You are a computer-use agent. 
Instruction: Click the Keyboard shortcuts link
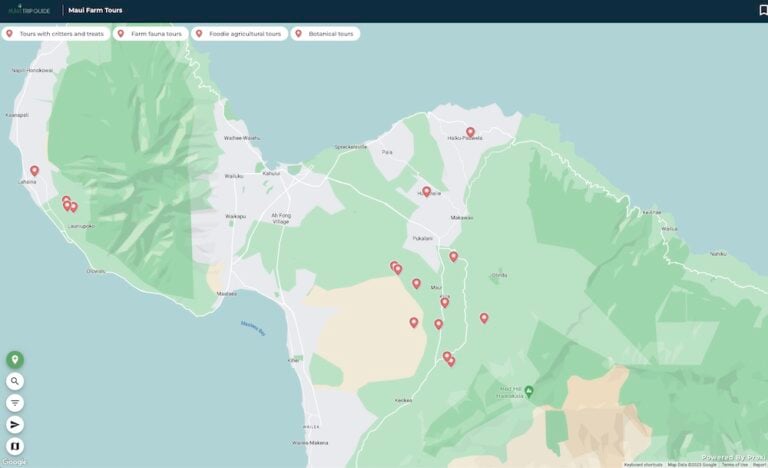coord(643,465)
